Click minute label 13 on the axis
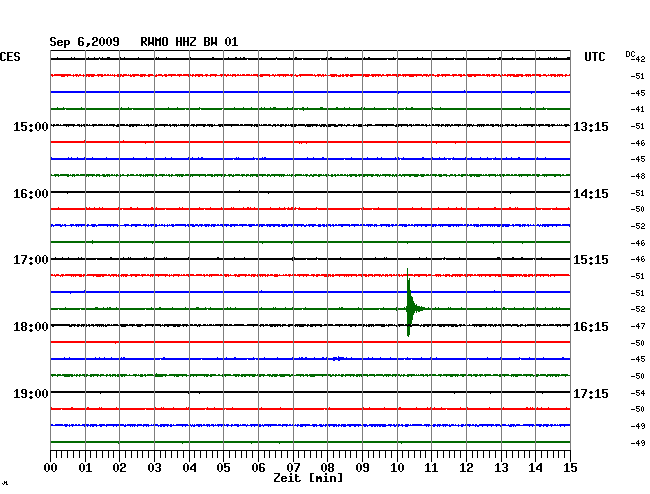This screenshot has width=650, height=494. coord(501,468)
